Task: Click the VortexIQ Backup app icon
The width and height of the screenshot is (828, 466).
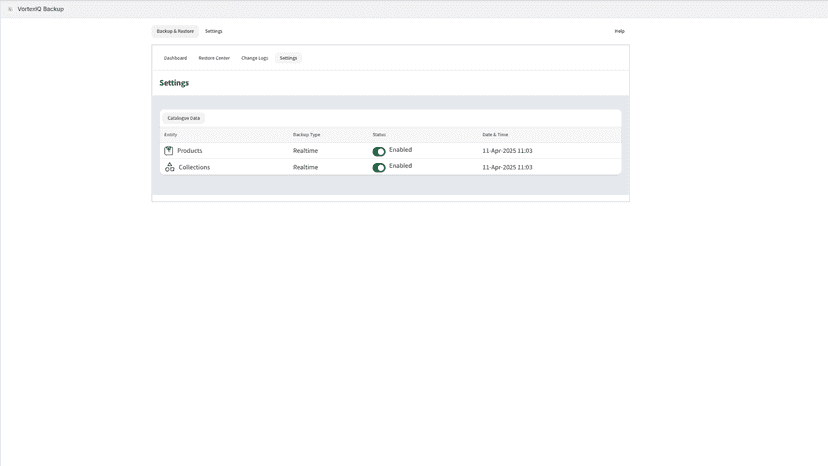Action: coord(10,9)
